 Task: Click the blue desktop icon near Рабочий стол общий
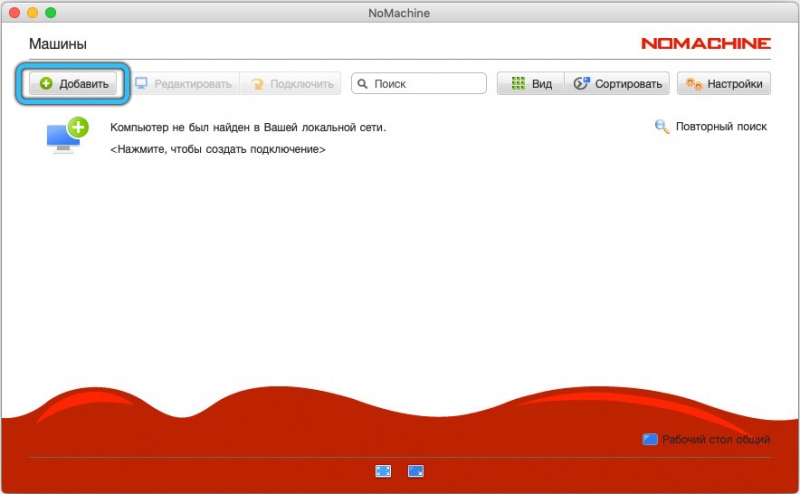point(649,439)
